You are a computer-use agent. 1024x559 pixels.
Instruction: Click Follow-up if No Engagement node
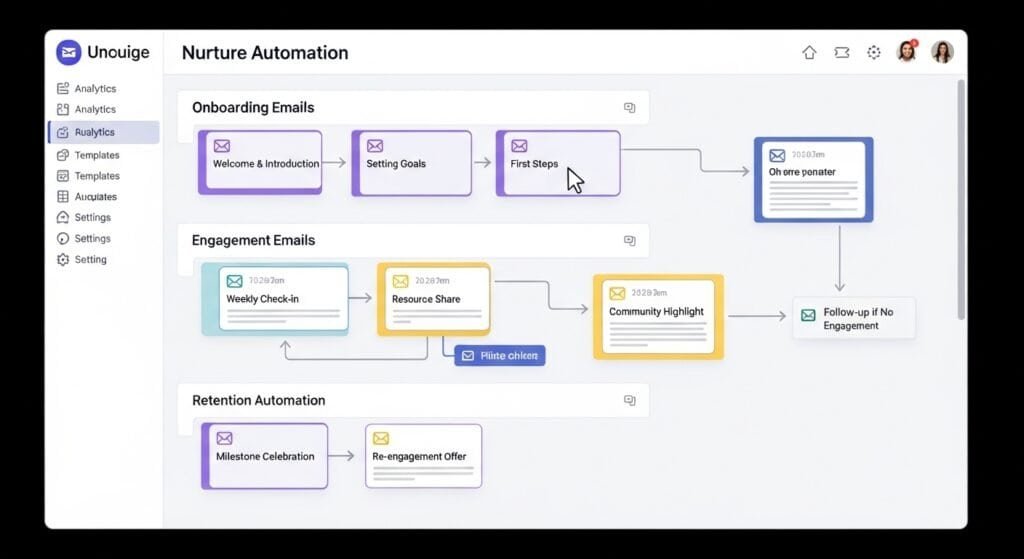[854, 319]
